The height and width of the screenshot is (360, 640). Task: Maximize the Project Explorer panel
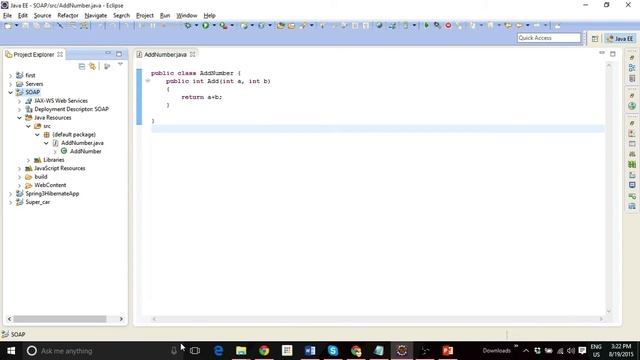click(x=119, y=54)
